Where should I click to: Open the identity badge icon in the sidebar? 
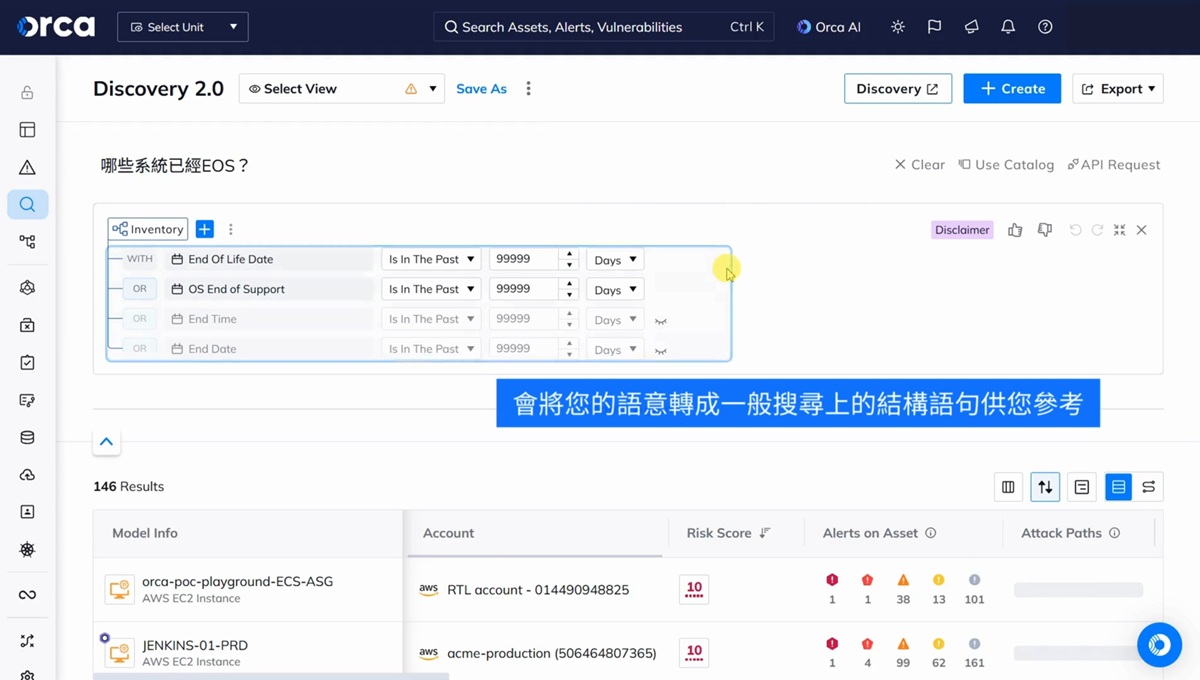(x=27, y=512)
